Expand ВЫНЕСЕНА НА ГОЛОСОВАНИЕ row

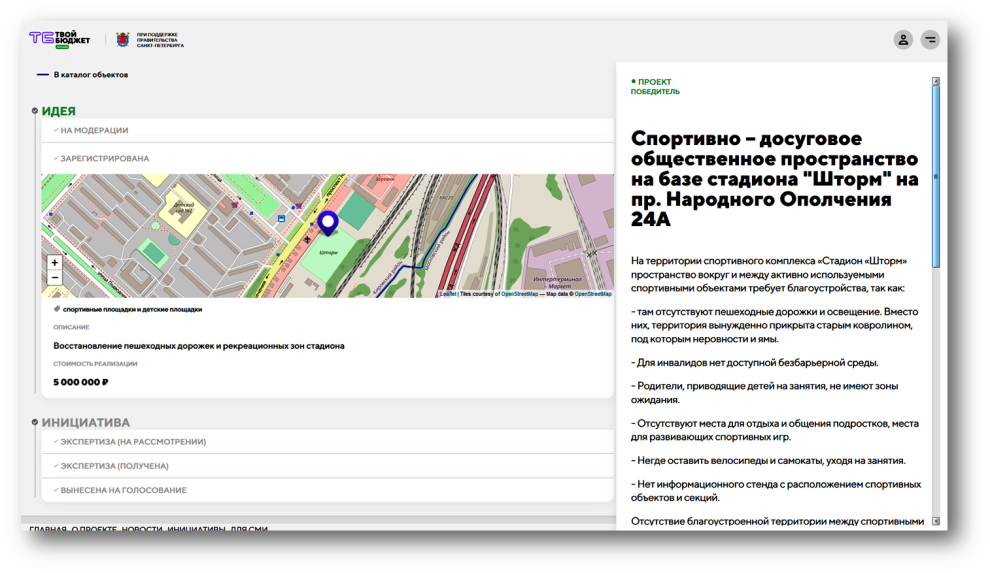pos(328,490)
